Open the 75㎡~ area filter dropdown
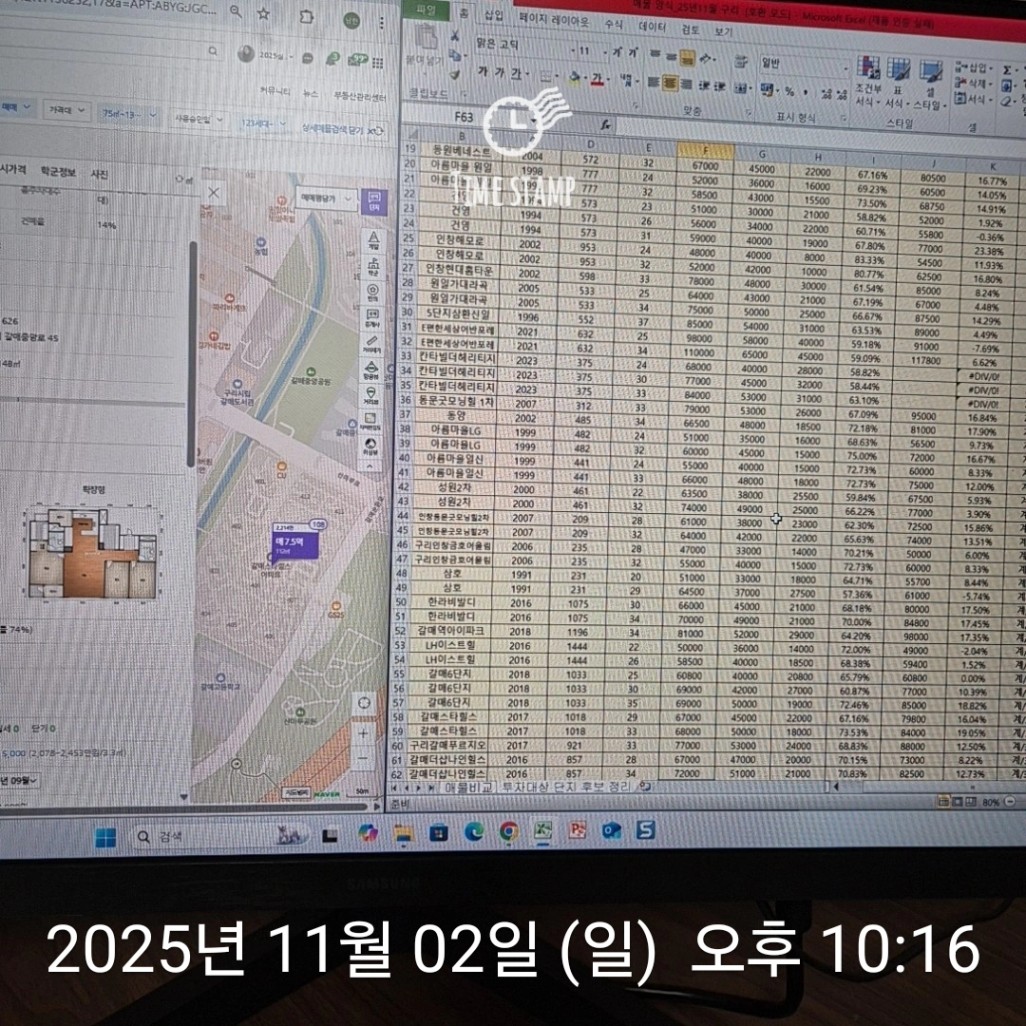This screenshot has width=1026, height=1026. (128, 115)
